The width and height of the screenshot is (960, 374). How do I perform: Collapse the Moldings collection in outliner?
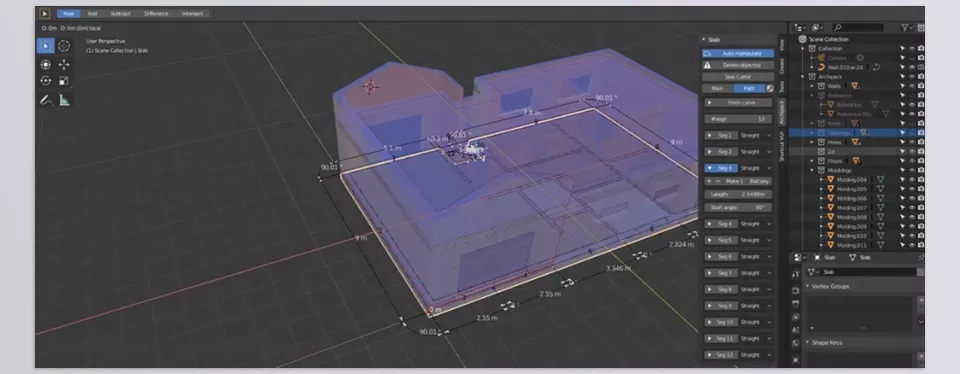pos(812,170)
